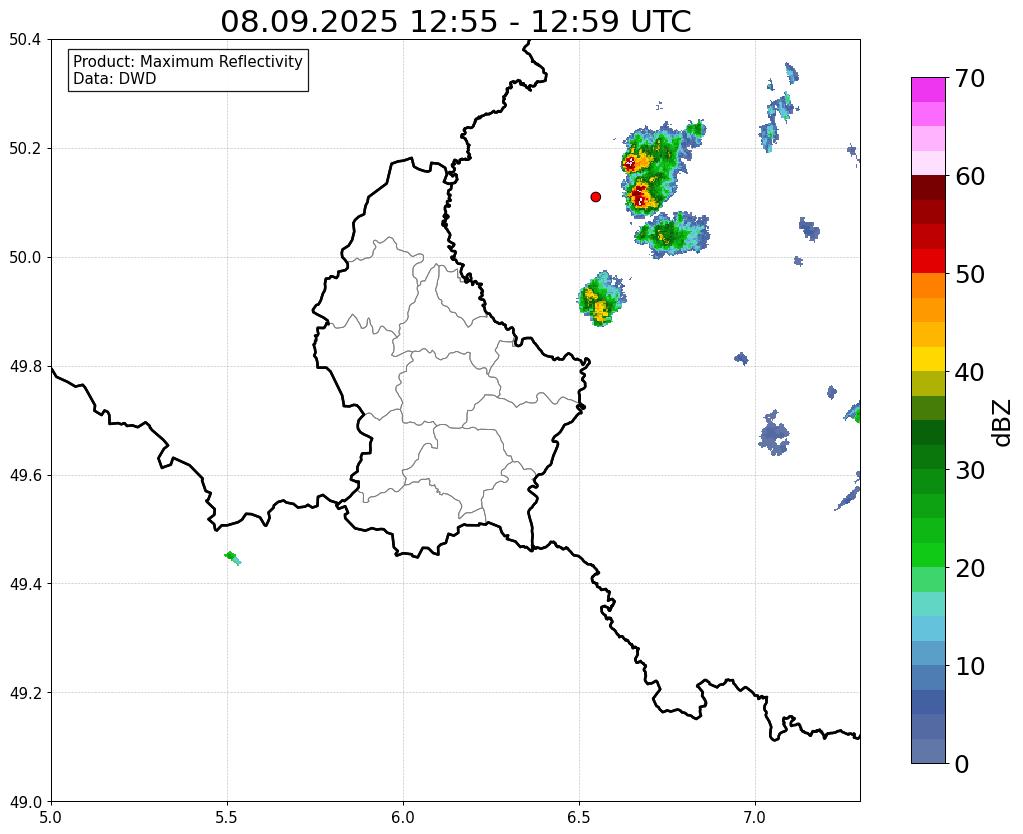Click the x-axis label '5.5'
Viewport: 1023px width, 834px height.
[227, 817]
